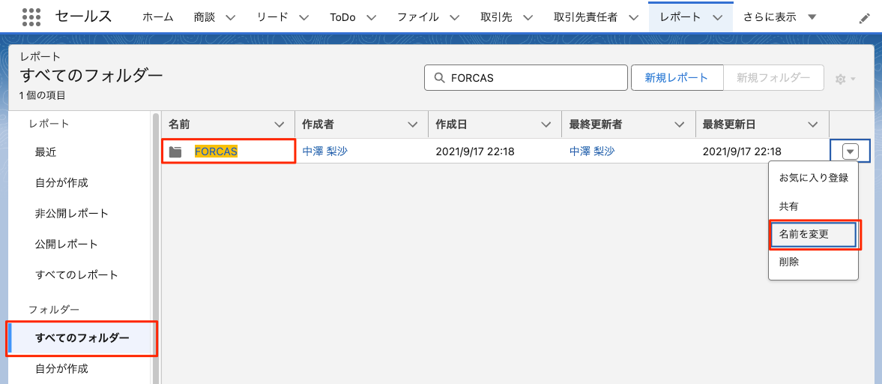Click the folder icon next to FORCAS
Image resolution: width=882 pixels, height=384 pixels.
pyautogui.click(x=176, y=152)
